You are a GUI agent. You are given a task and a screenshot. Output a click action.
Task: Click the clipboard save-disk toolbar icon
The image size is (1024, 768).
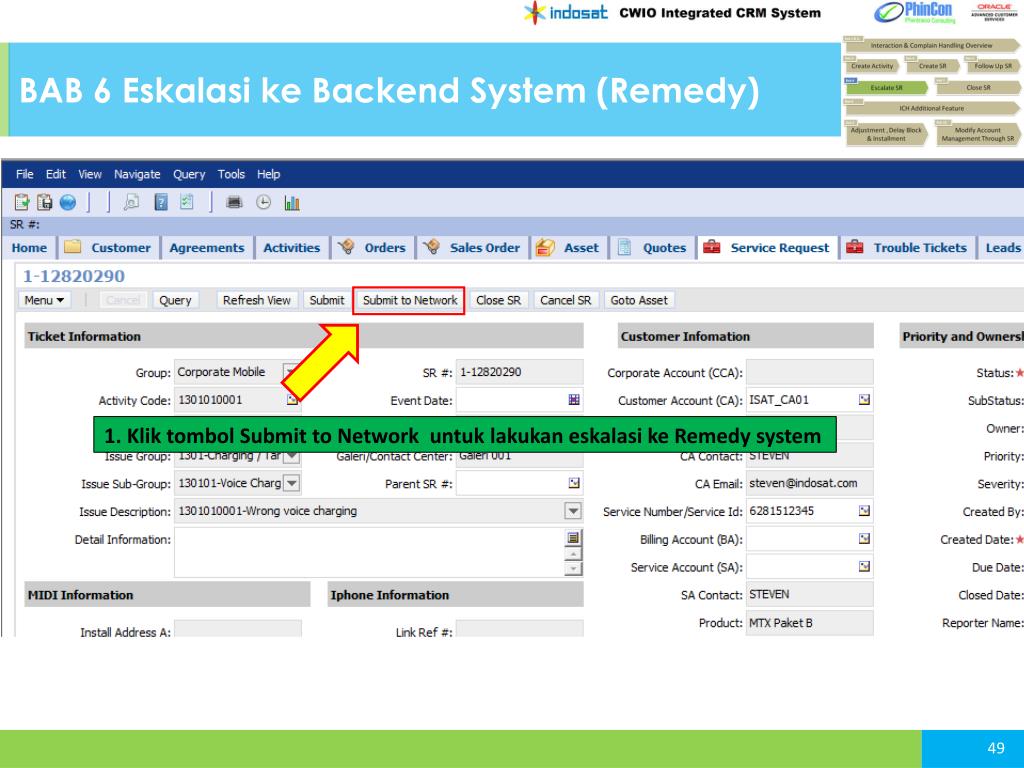(44, 202)
